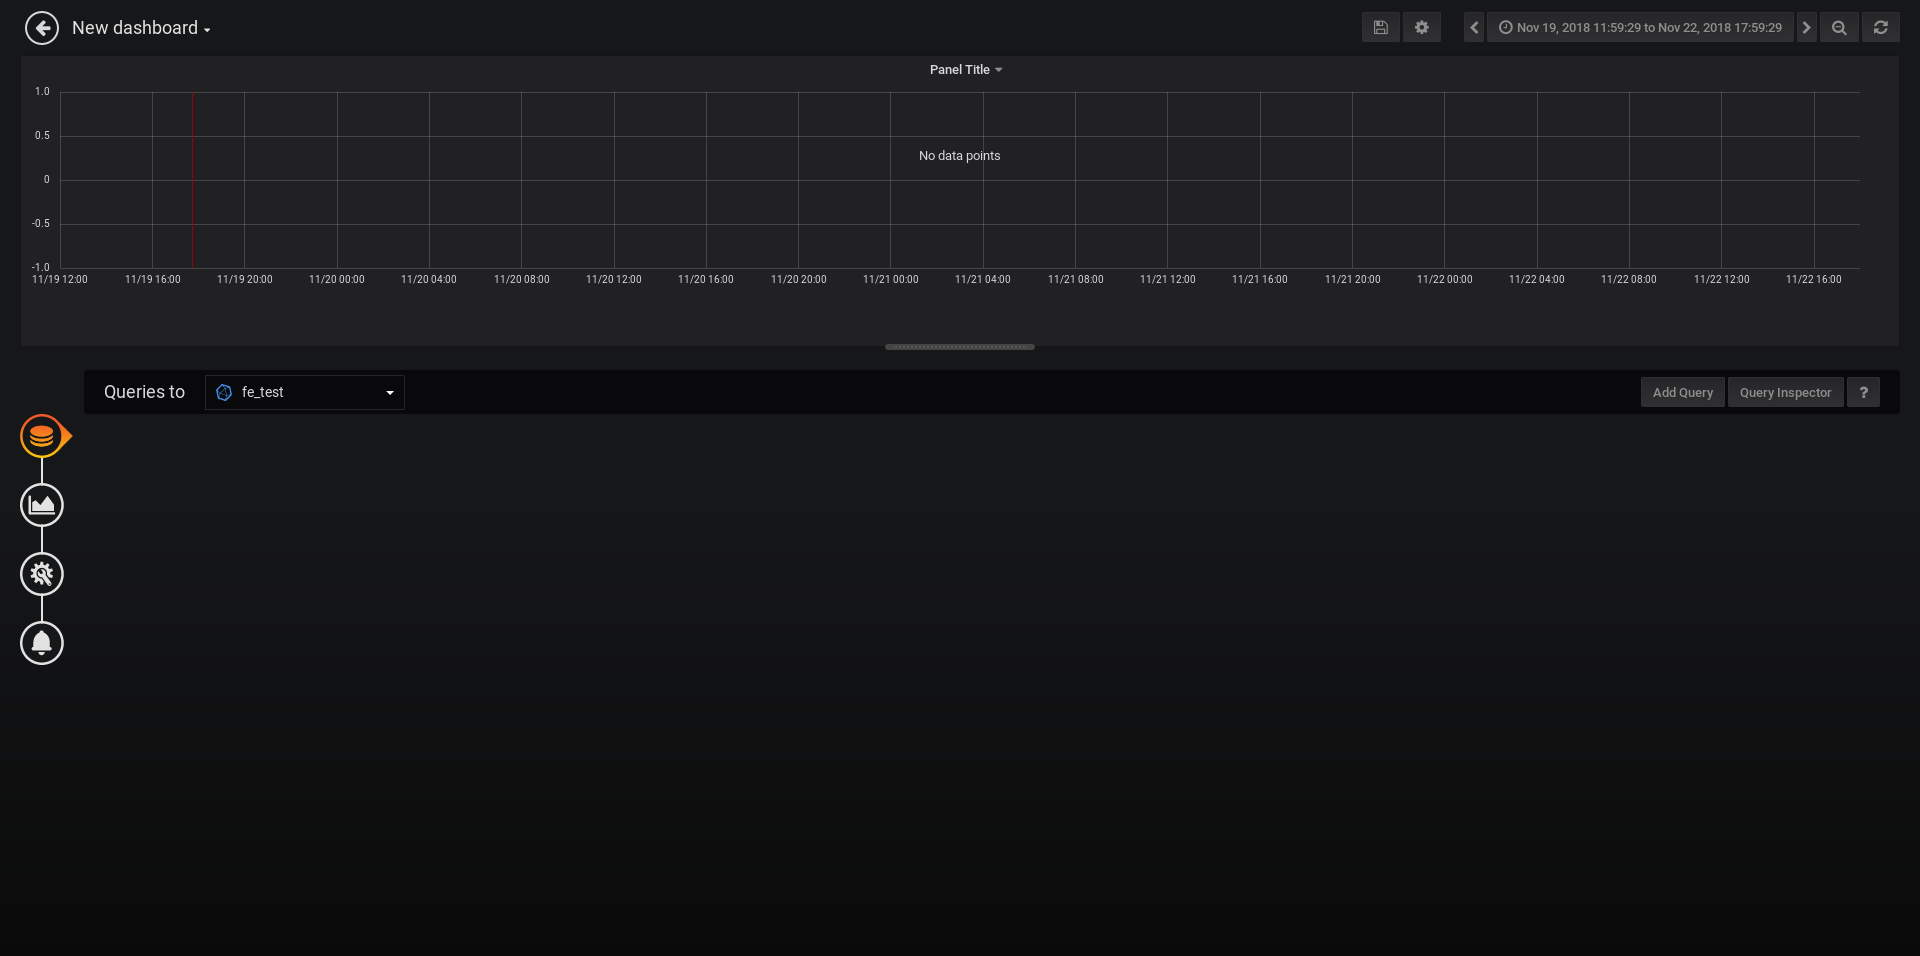Open the General settings gear icon
This screenshot has width=1920, height=956.
[41, 574]
